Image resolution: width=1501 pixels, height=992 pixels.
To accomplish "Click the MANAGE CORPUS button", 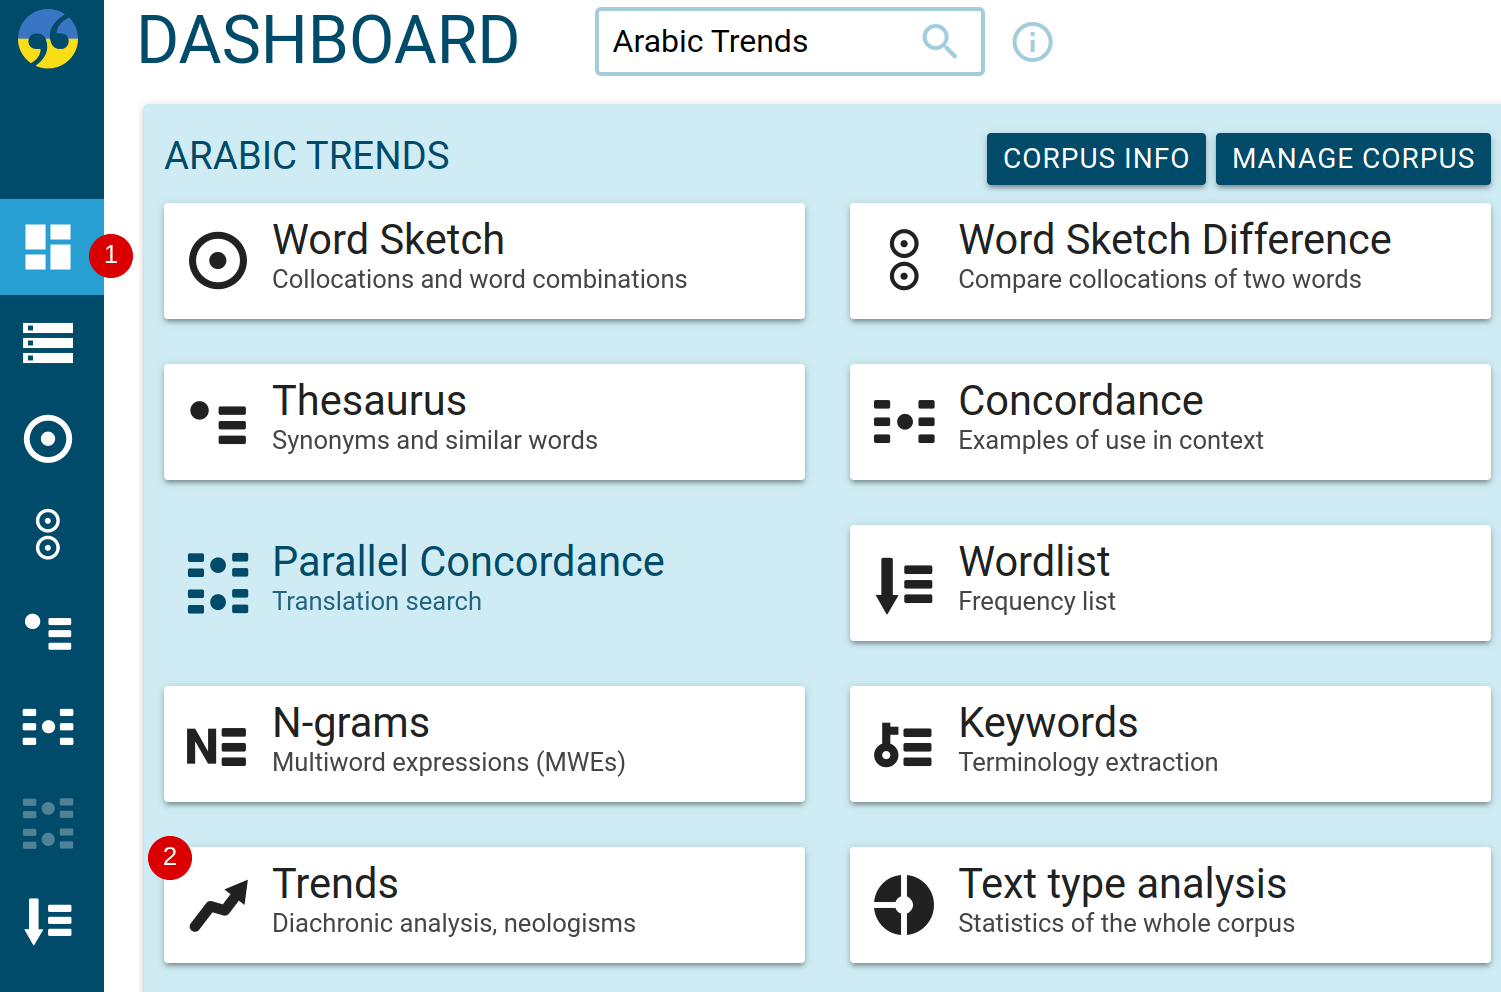I will pos(1352,158).
